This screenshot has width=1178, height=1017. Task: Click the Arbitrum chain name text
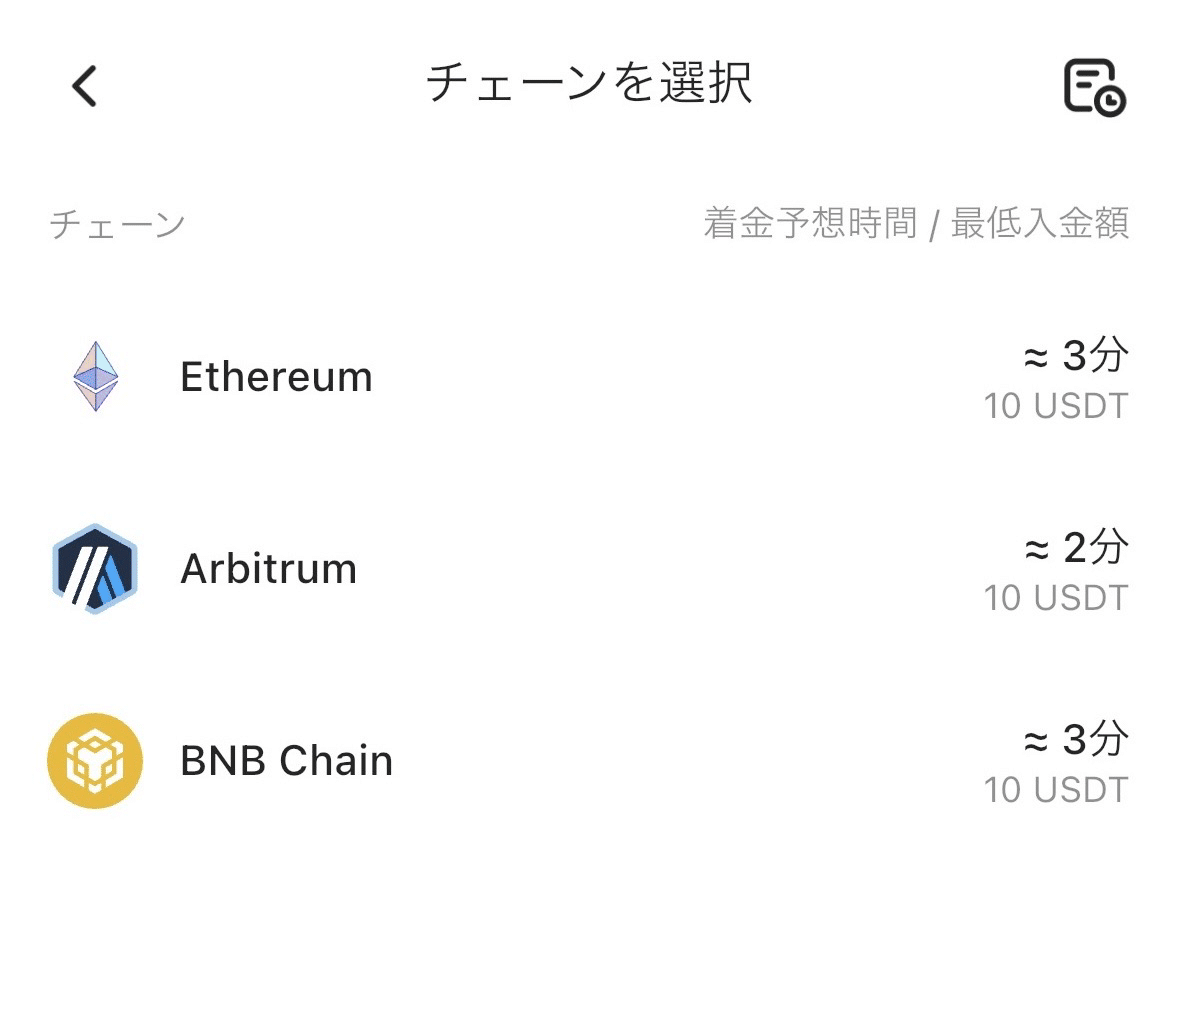tap(268, 568)
